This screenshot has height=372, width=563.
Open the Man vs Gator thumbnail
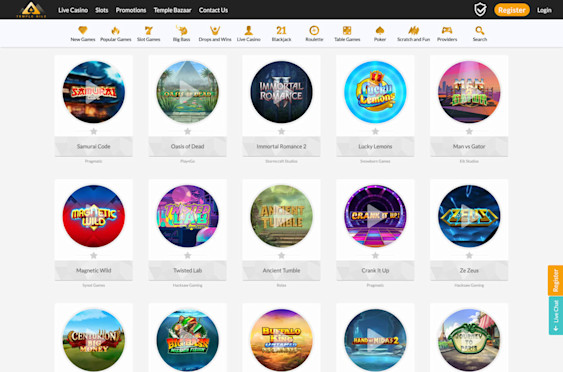click(469, 92)
